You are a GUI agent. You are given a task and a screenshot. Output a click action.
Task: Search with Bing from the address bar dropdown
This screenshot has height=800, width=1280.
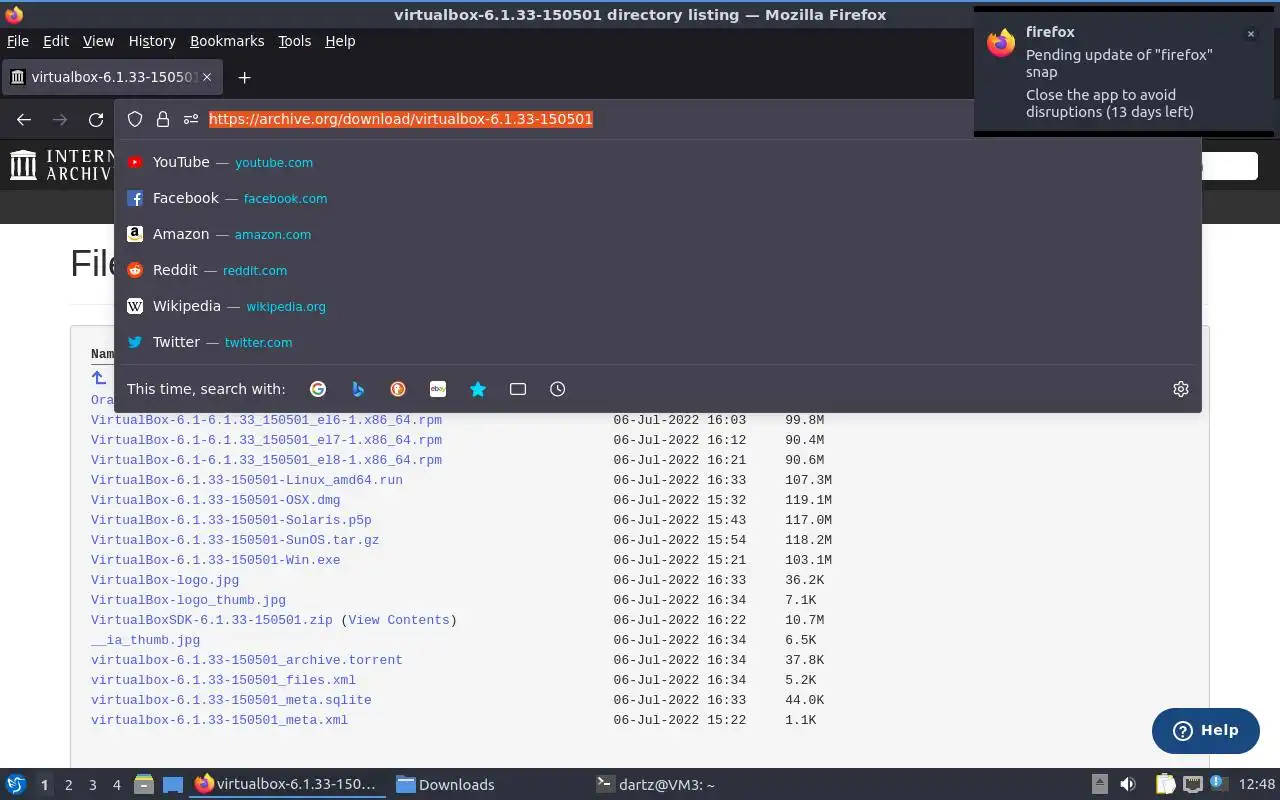[358, 389]
